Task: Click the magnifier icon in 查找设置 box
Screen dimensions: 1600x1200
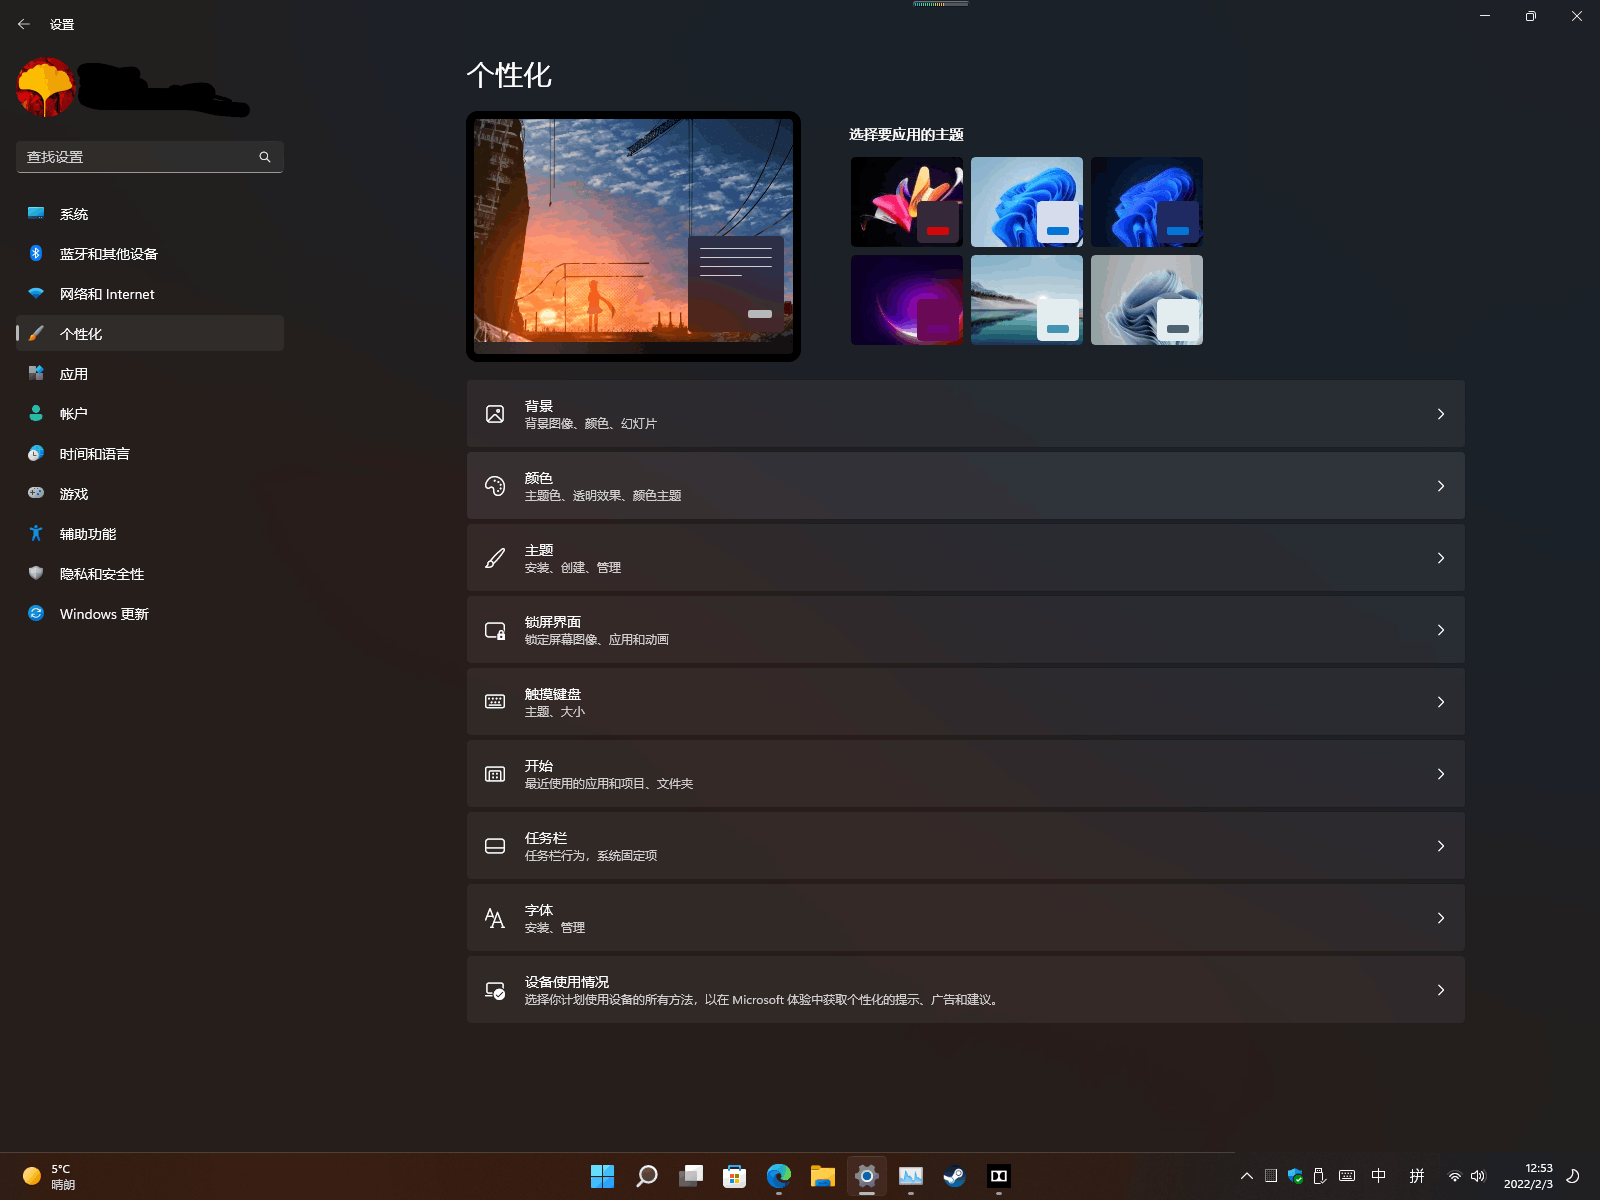Action: point(265,157)
